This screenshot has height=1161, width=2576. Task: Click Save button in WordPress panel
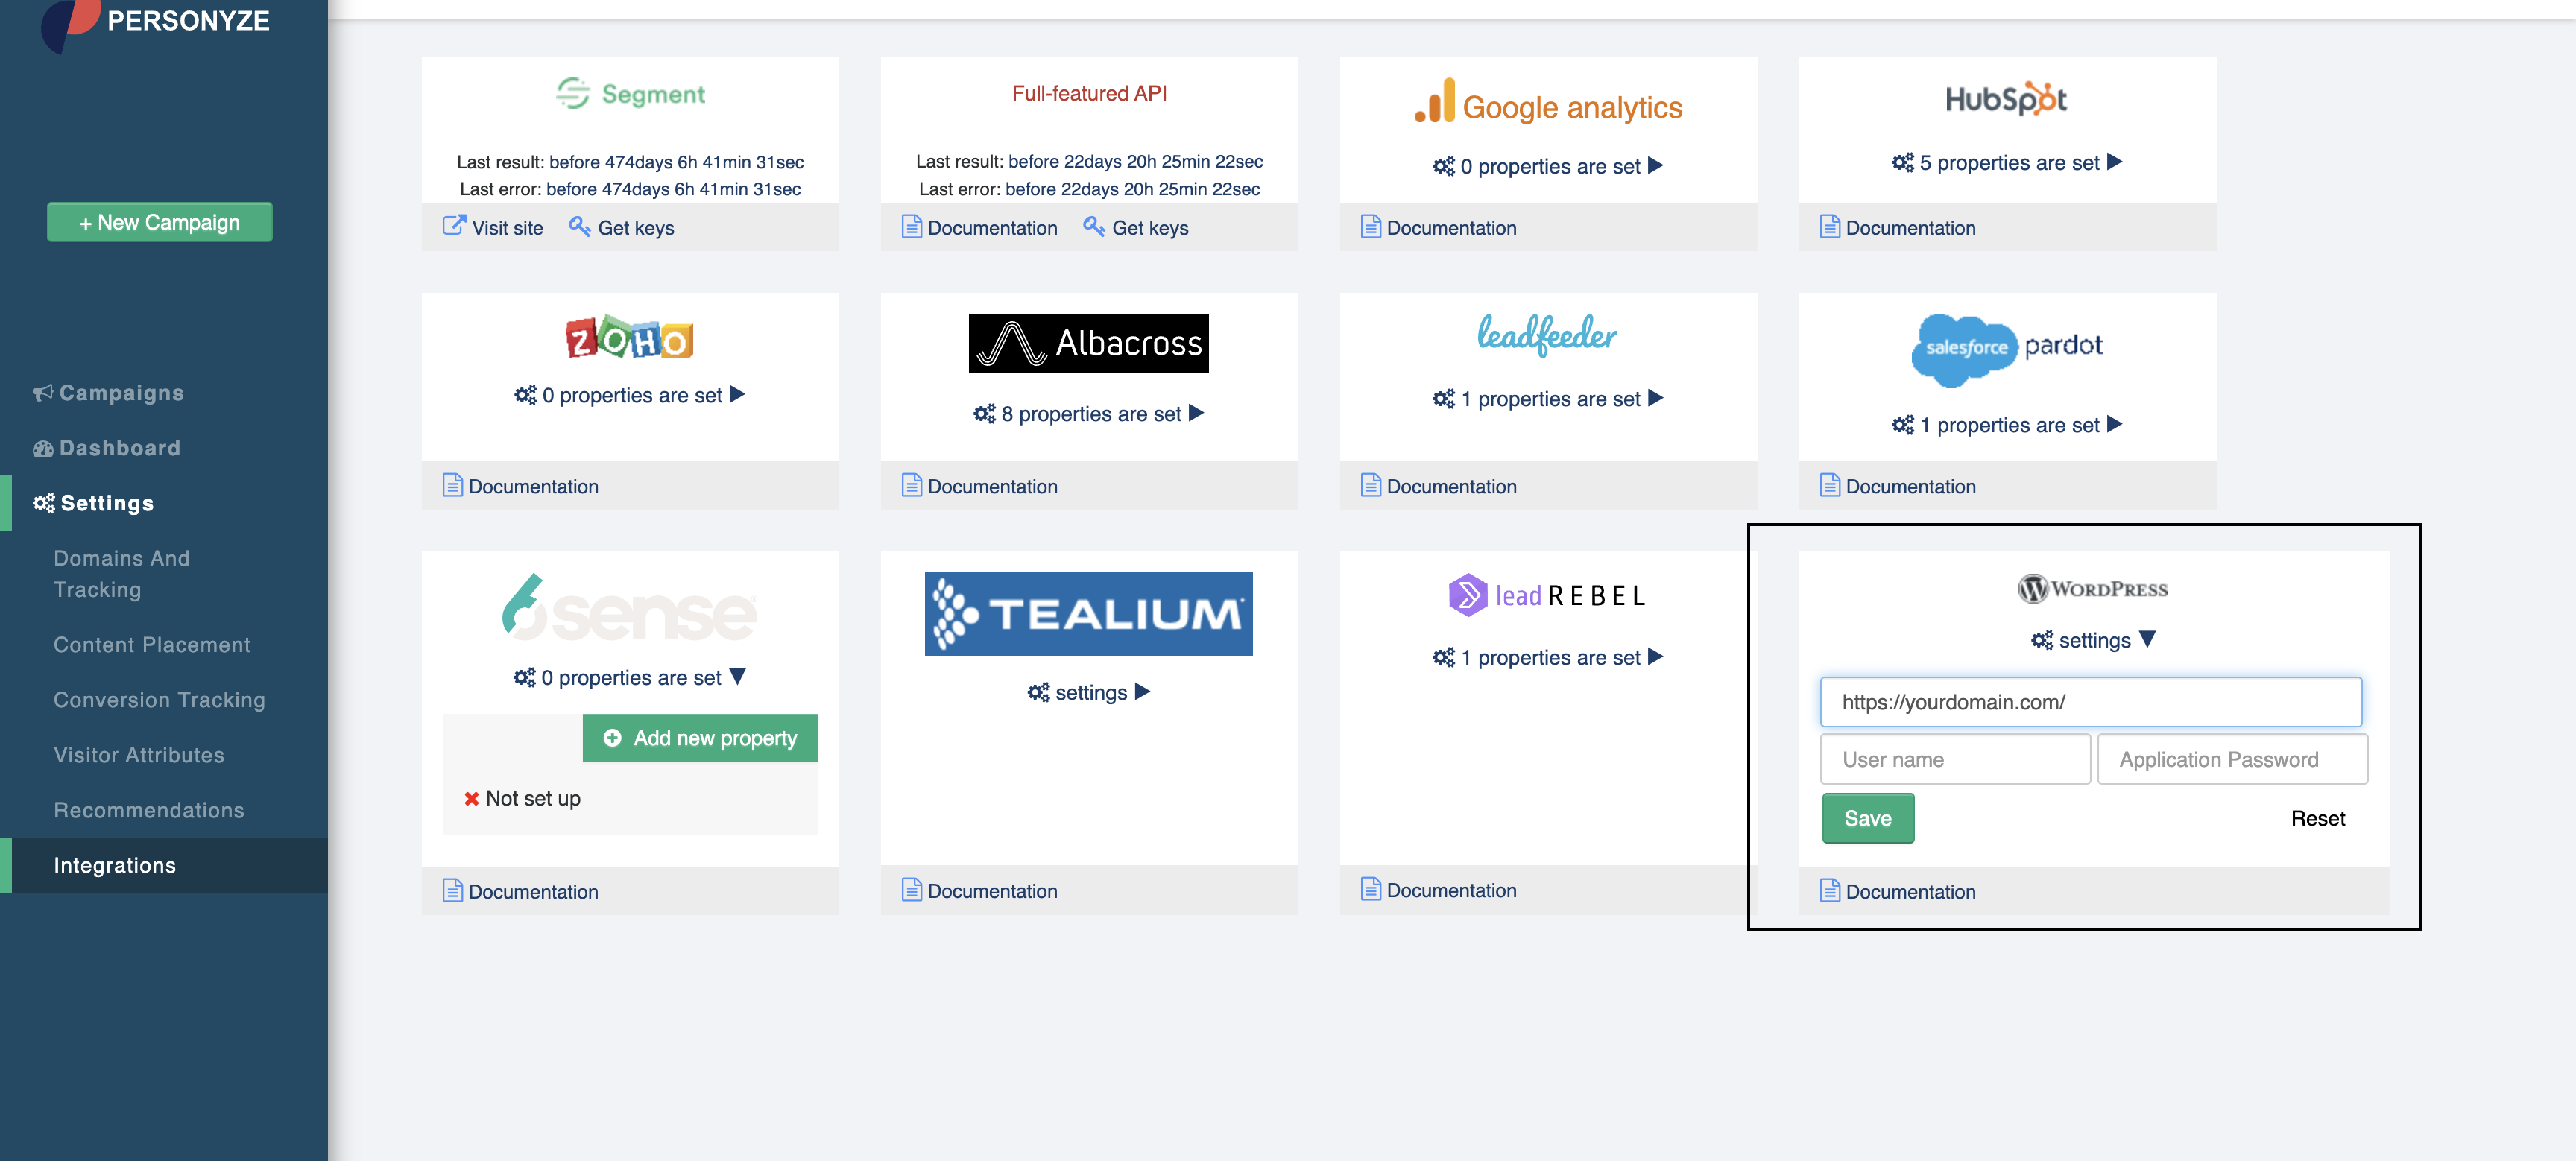pyautogui.click(x=1868, y=816)
